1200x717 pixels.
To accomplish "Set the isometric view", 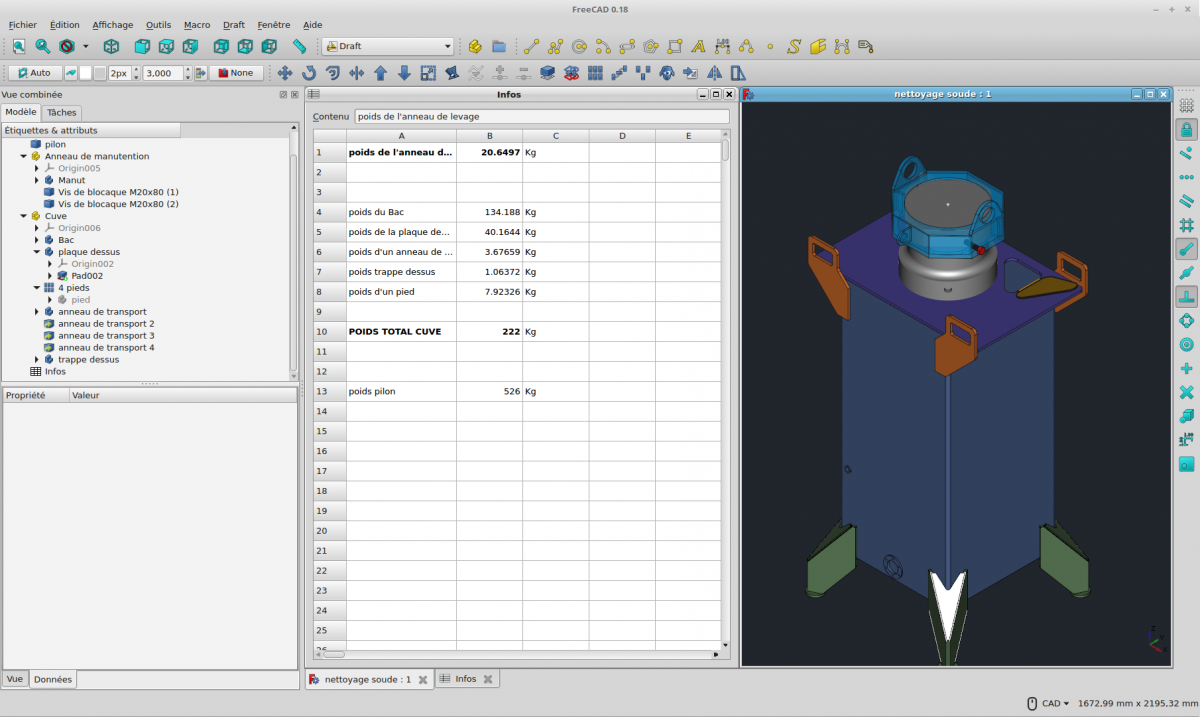I will point(111,46).
